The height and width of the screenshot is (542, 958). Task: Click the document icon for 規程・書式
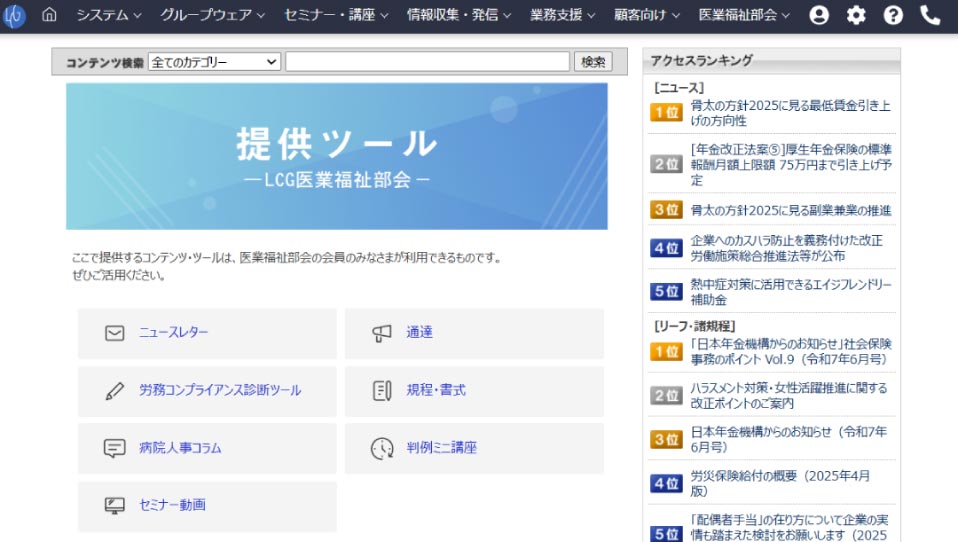click(x=382, y=390)
